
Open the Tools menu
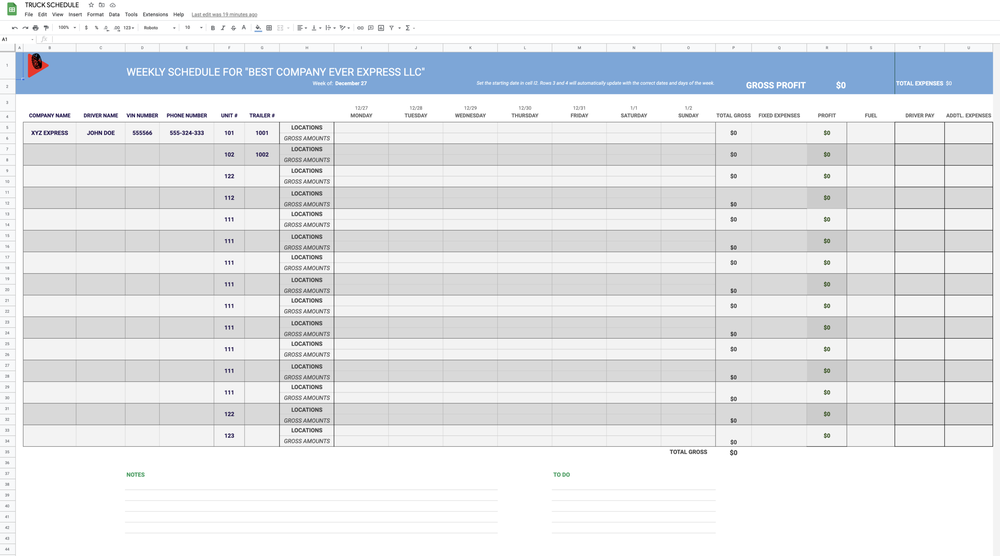pos(131,15)
